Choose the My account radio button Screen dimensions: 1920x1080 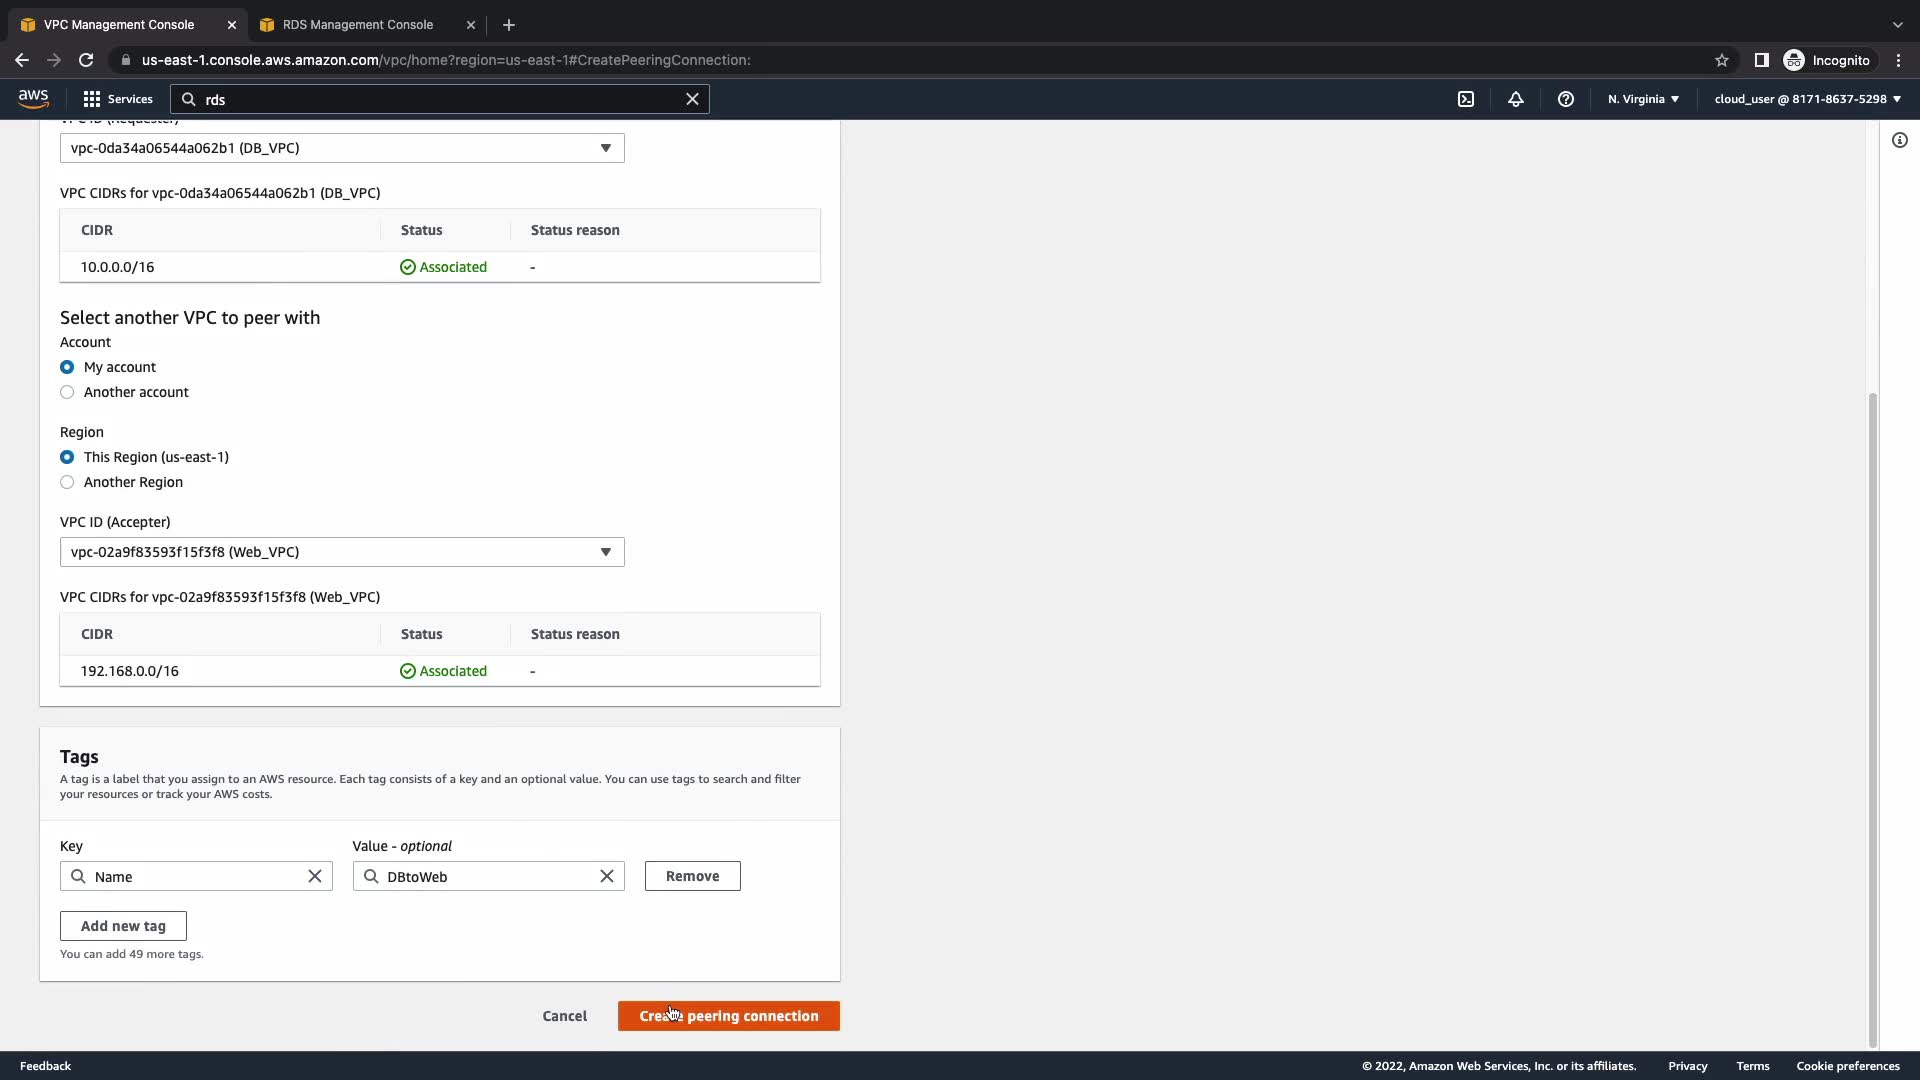(67, 367)
